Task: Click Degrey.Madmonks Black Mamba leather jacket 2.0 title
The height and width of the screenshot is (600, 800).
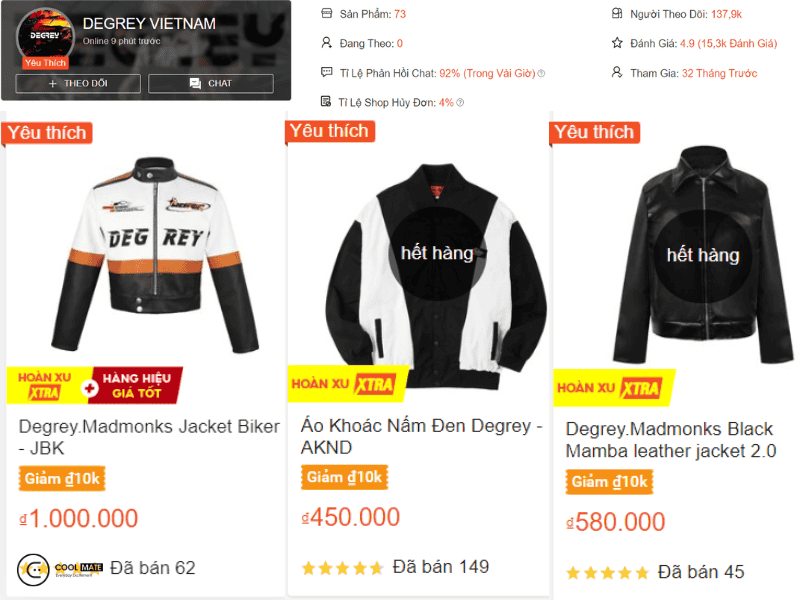Action: point(671,440)
